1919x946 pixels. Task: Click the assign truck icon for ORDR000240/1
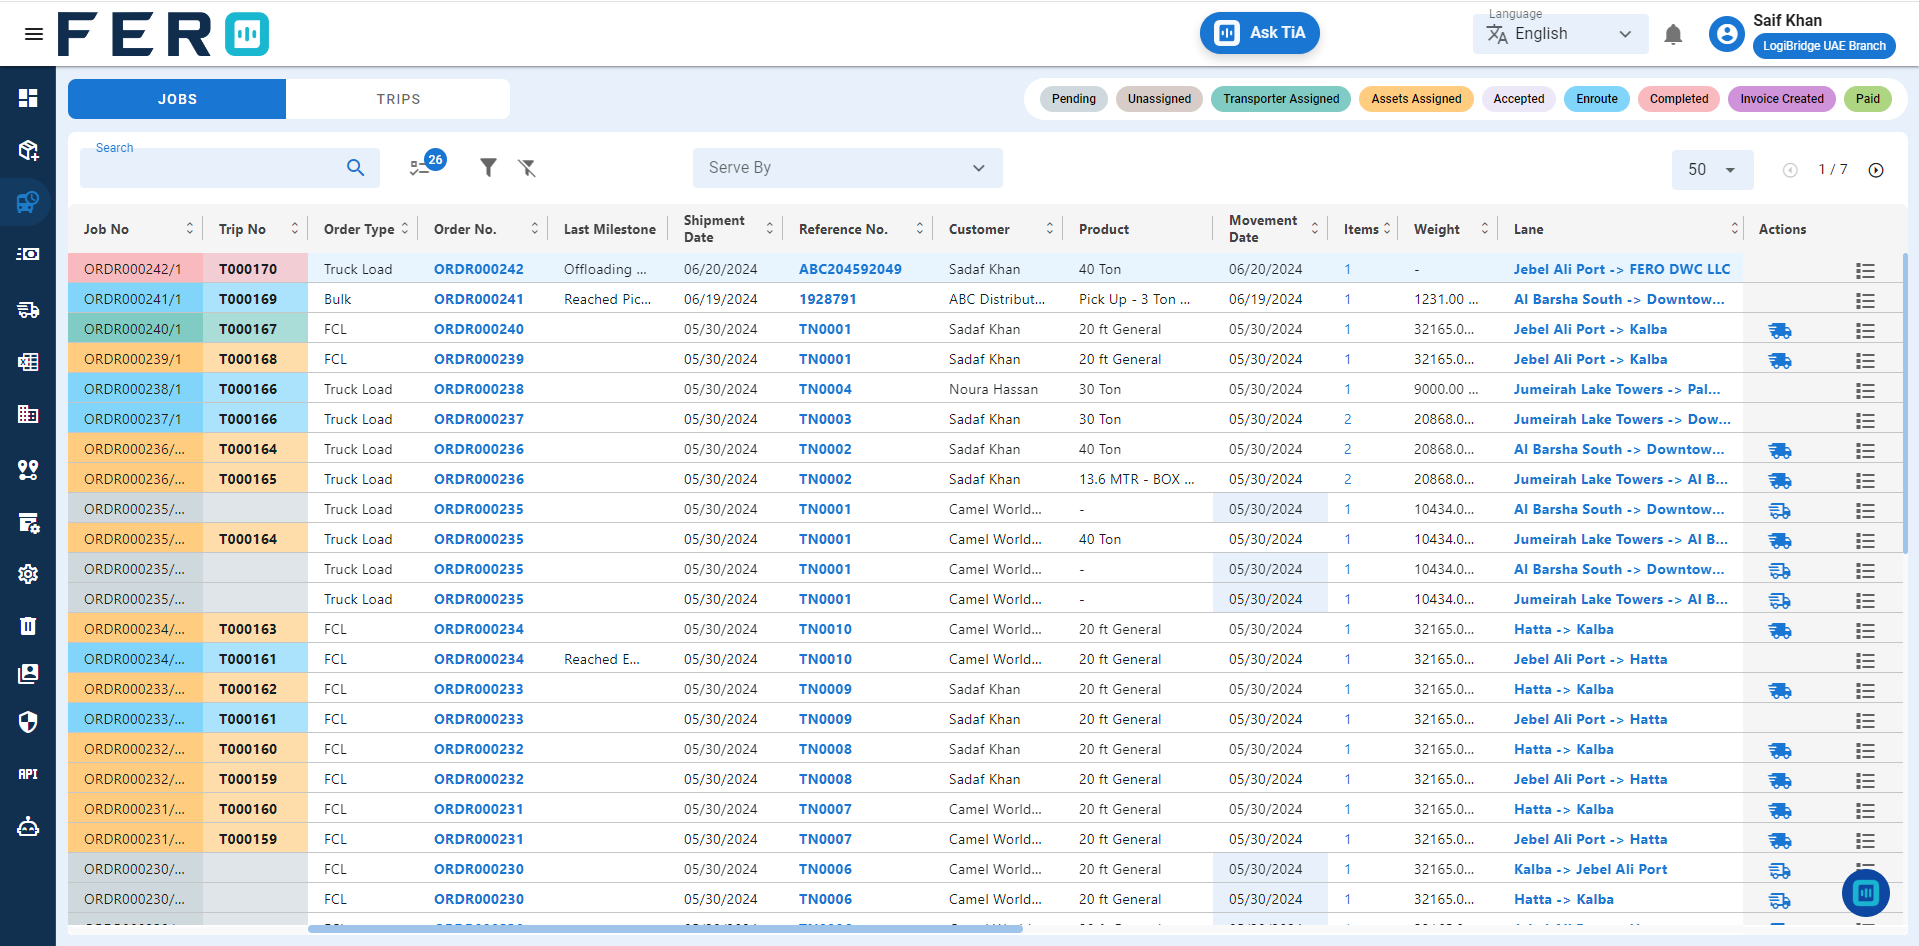(1779, 330)
